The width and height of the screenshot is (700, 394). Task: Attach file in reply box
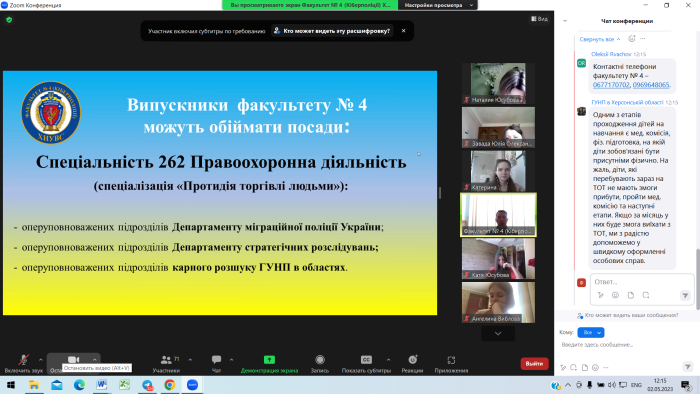[631, 295]
